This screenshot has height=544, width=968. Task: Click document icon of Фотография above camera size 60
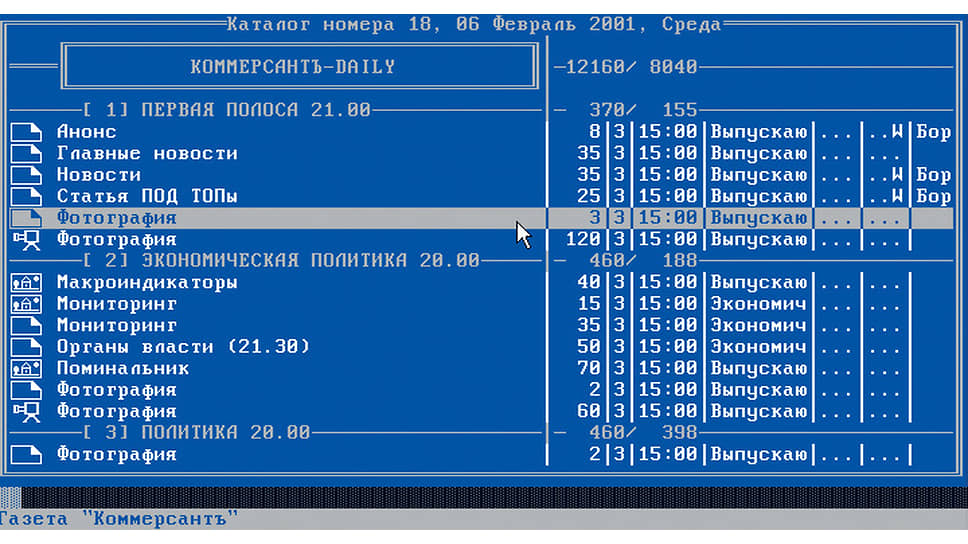click(27, 390)
